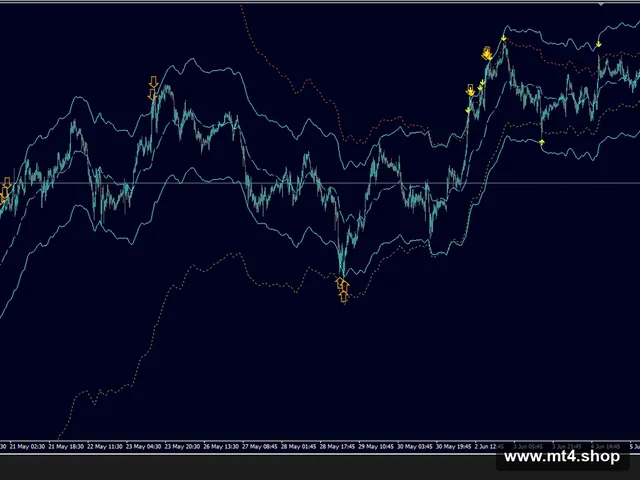Select the '27 May 08:45' axis label
The width and height of the screenshot is (640, 480).
(x=260, y=447)
